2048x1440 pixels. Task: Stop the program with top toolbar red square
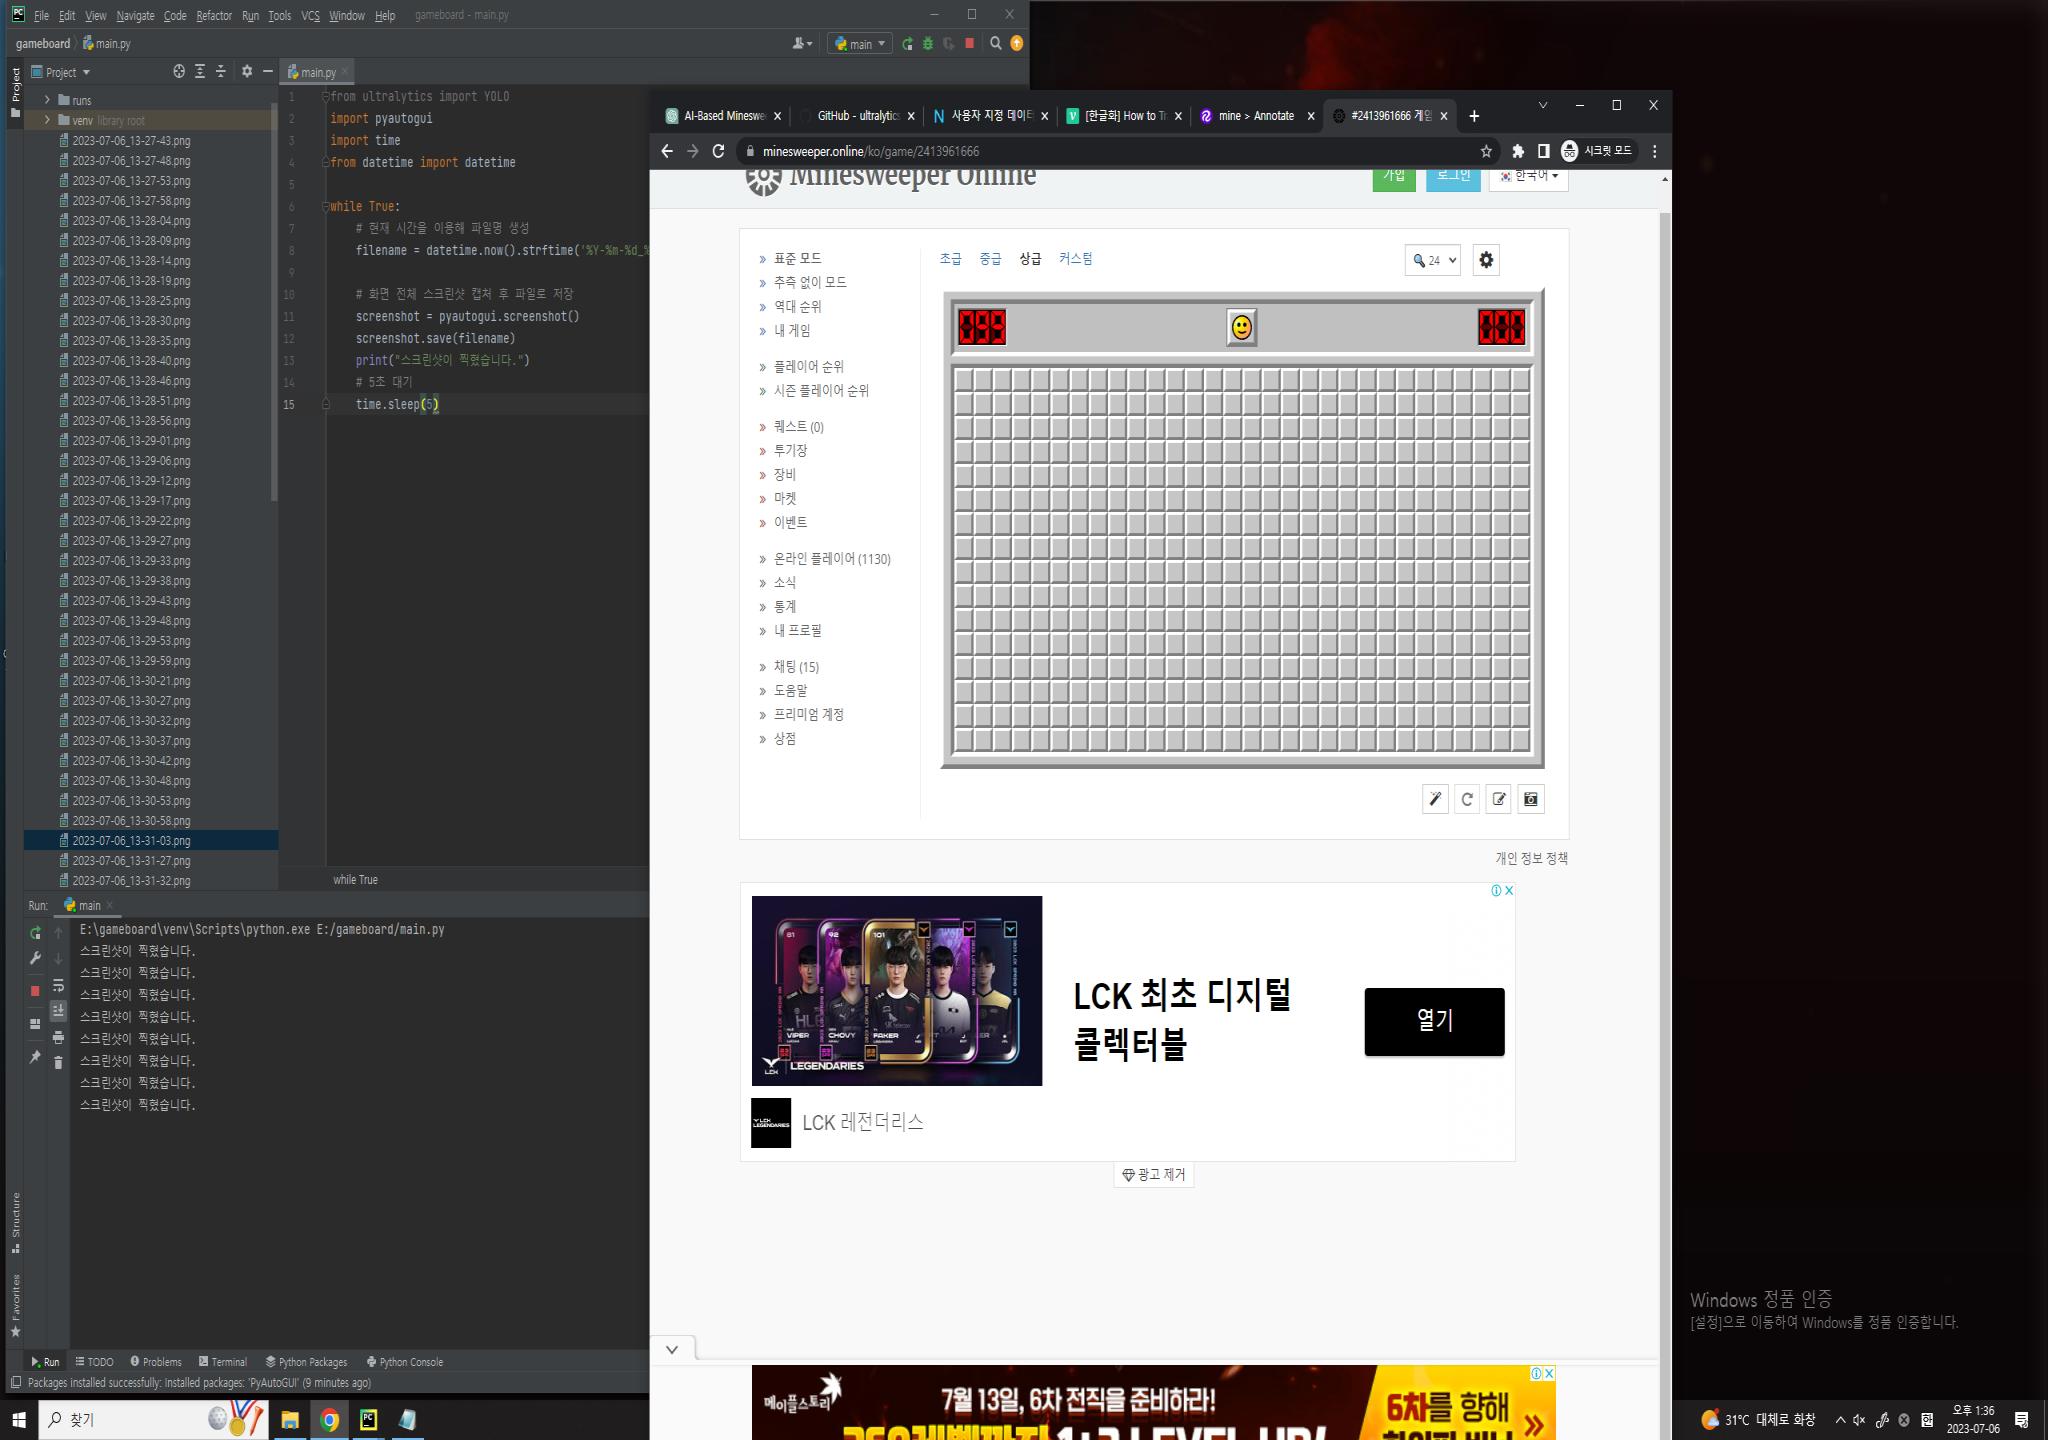click(969, 44)
